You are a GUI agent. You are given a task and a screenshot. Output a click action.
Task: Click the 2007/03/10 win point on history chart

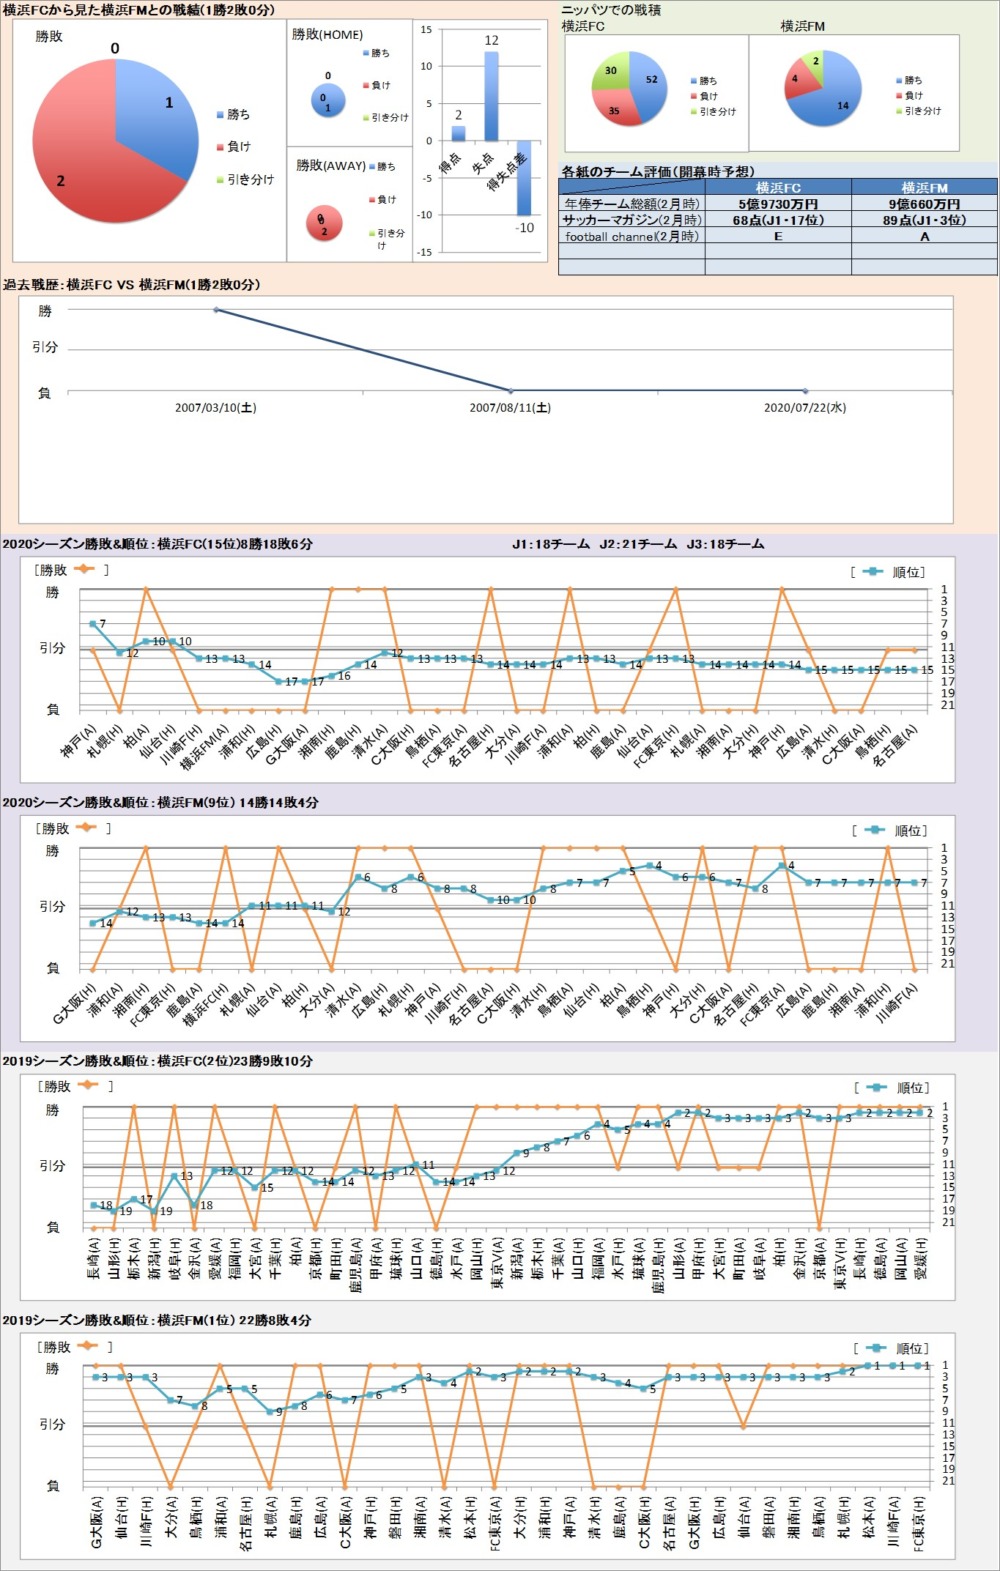pos(216,310)
